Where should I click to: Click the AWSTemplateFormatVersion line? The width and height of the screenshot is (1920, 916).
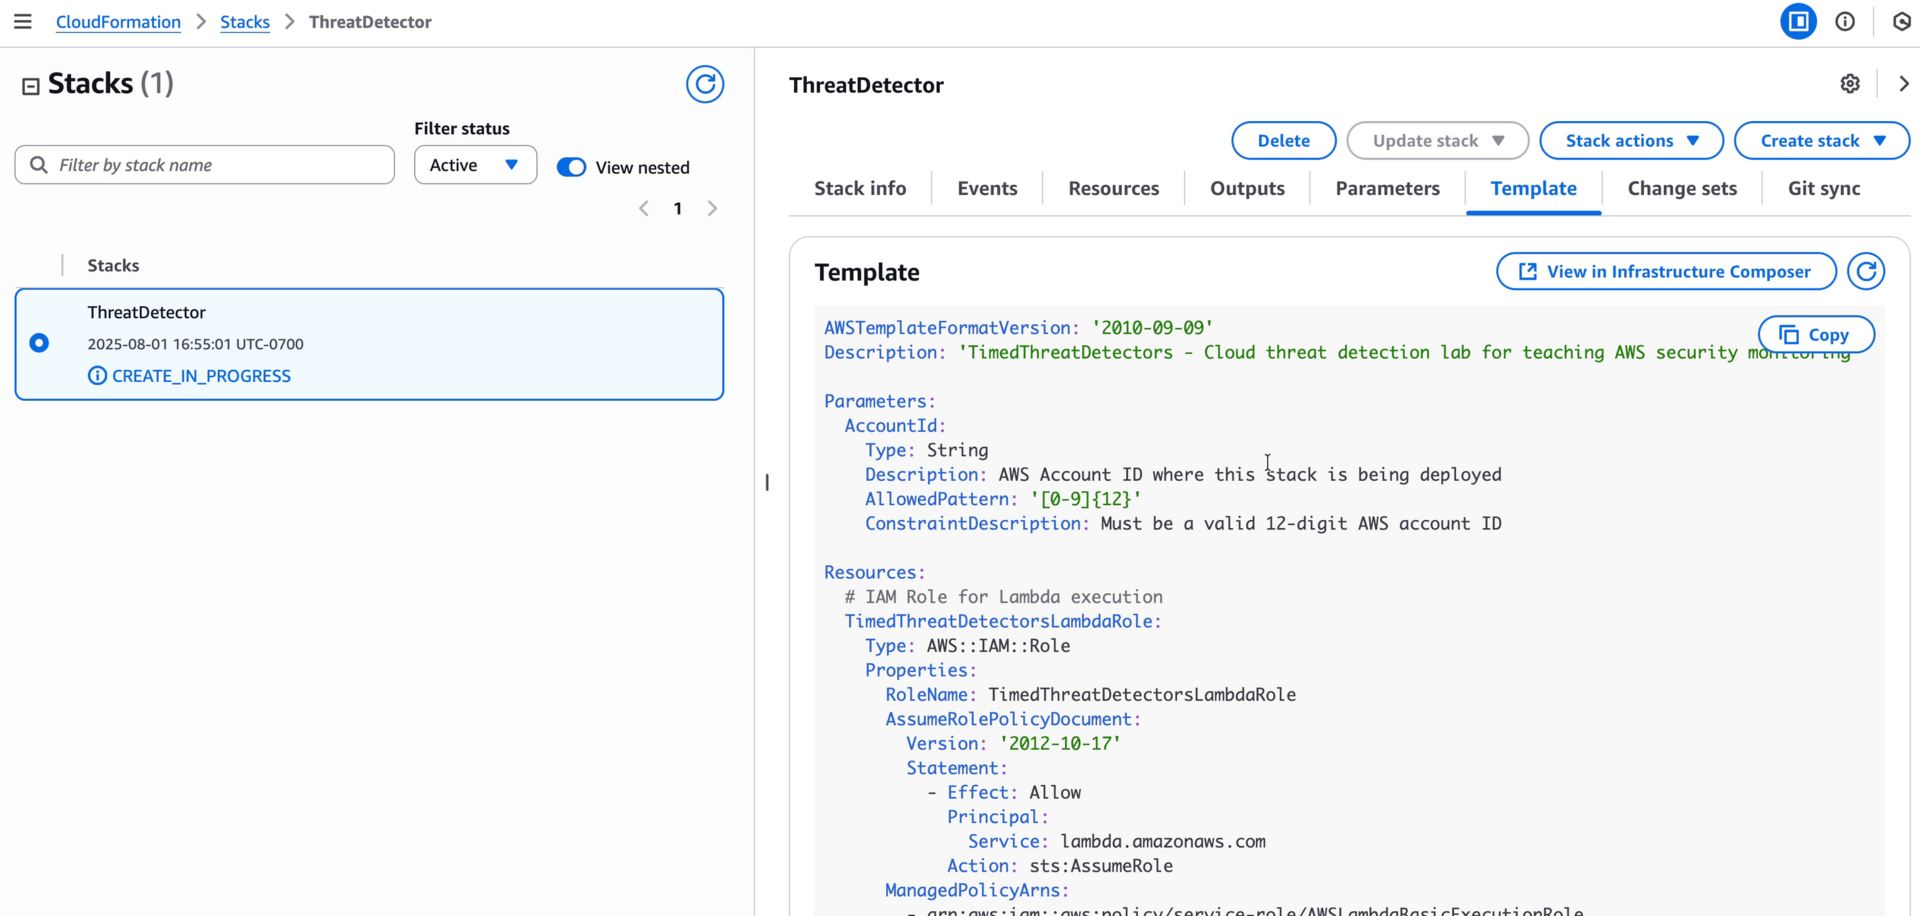1018,328
